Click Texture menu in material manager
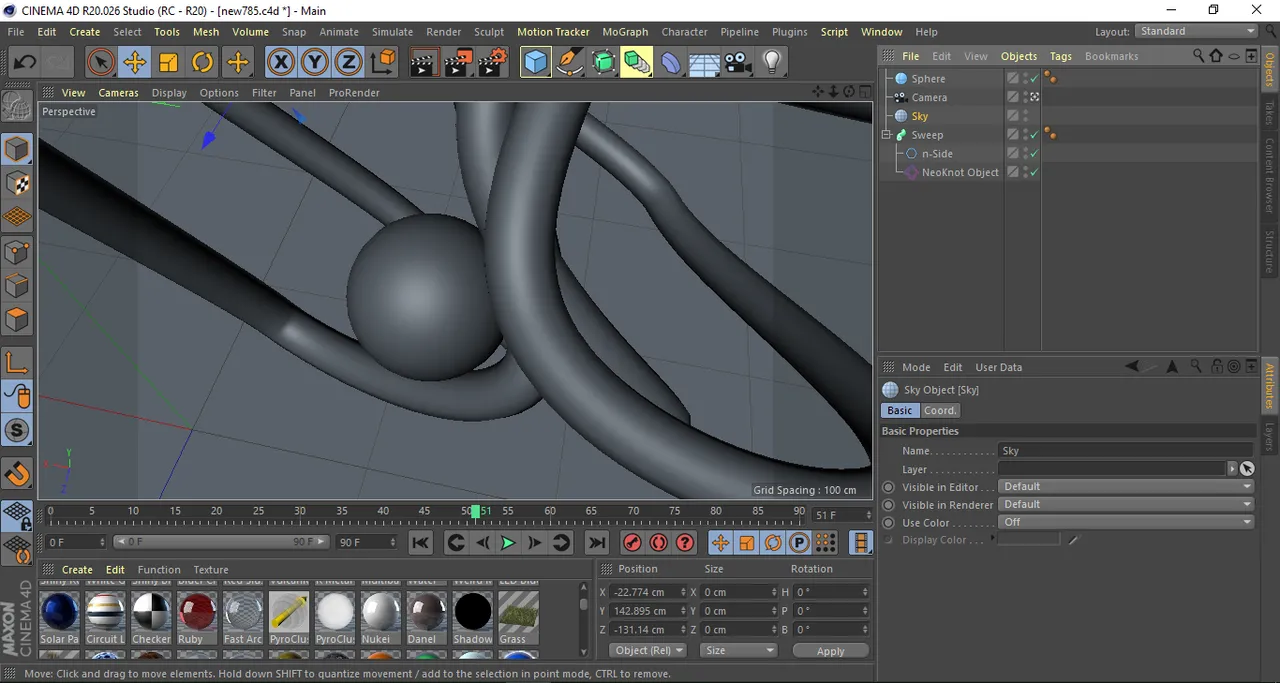Image resolution: width=1280 pixels, height=683 pixels. [210, 570]
